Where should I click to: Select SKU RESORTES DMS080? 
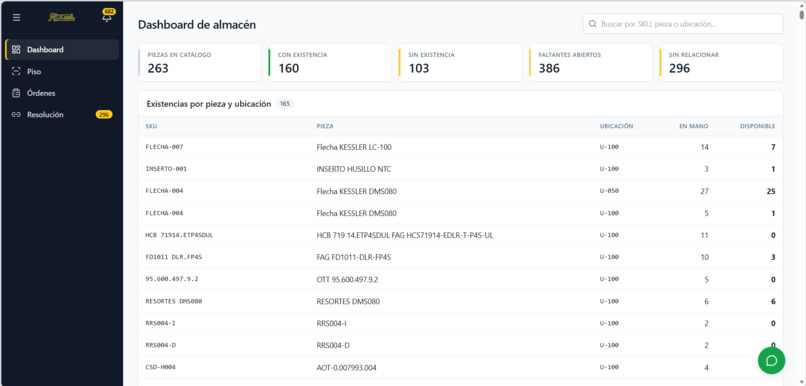(174, 301)
